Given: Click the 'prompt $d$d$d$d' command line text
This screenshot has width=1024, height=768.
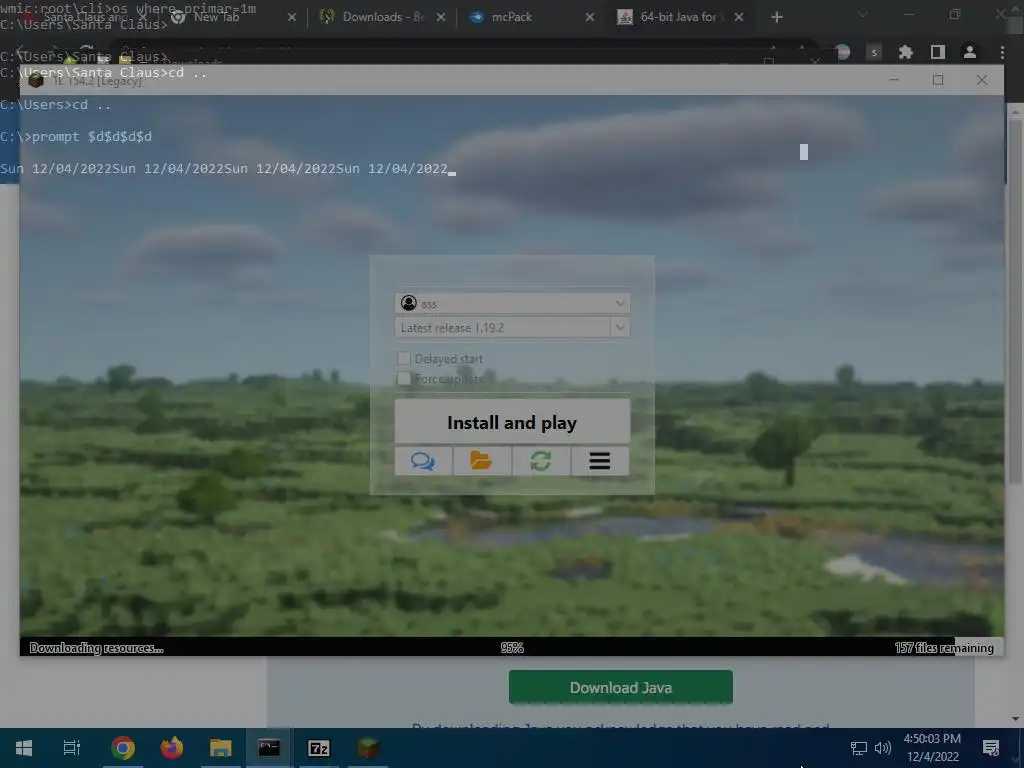Looking at the screenshot, I should 91,136.
